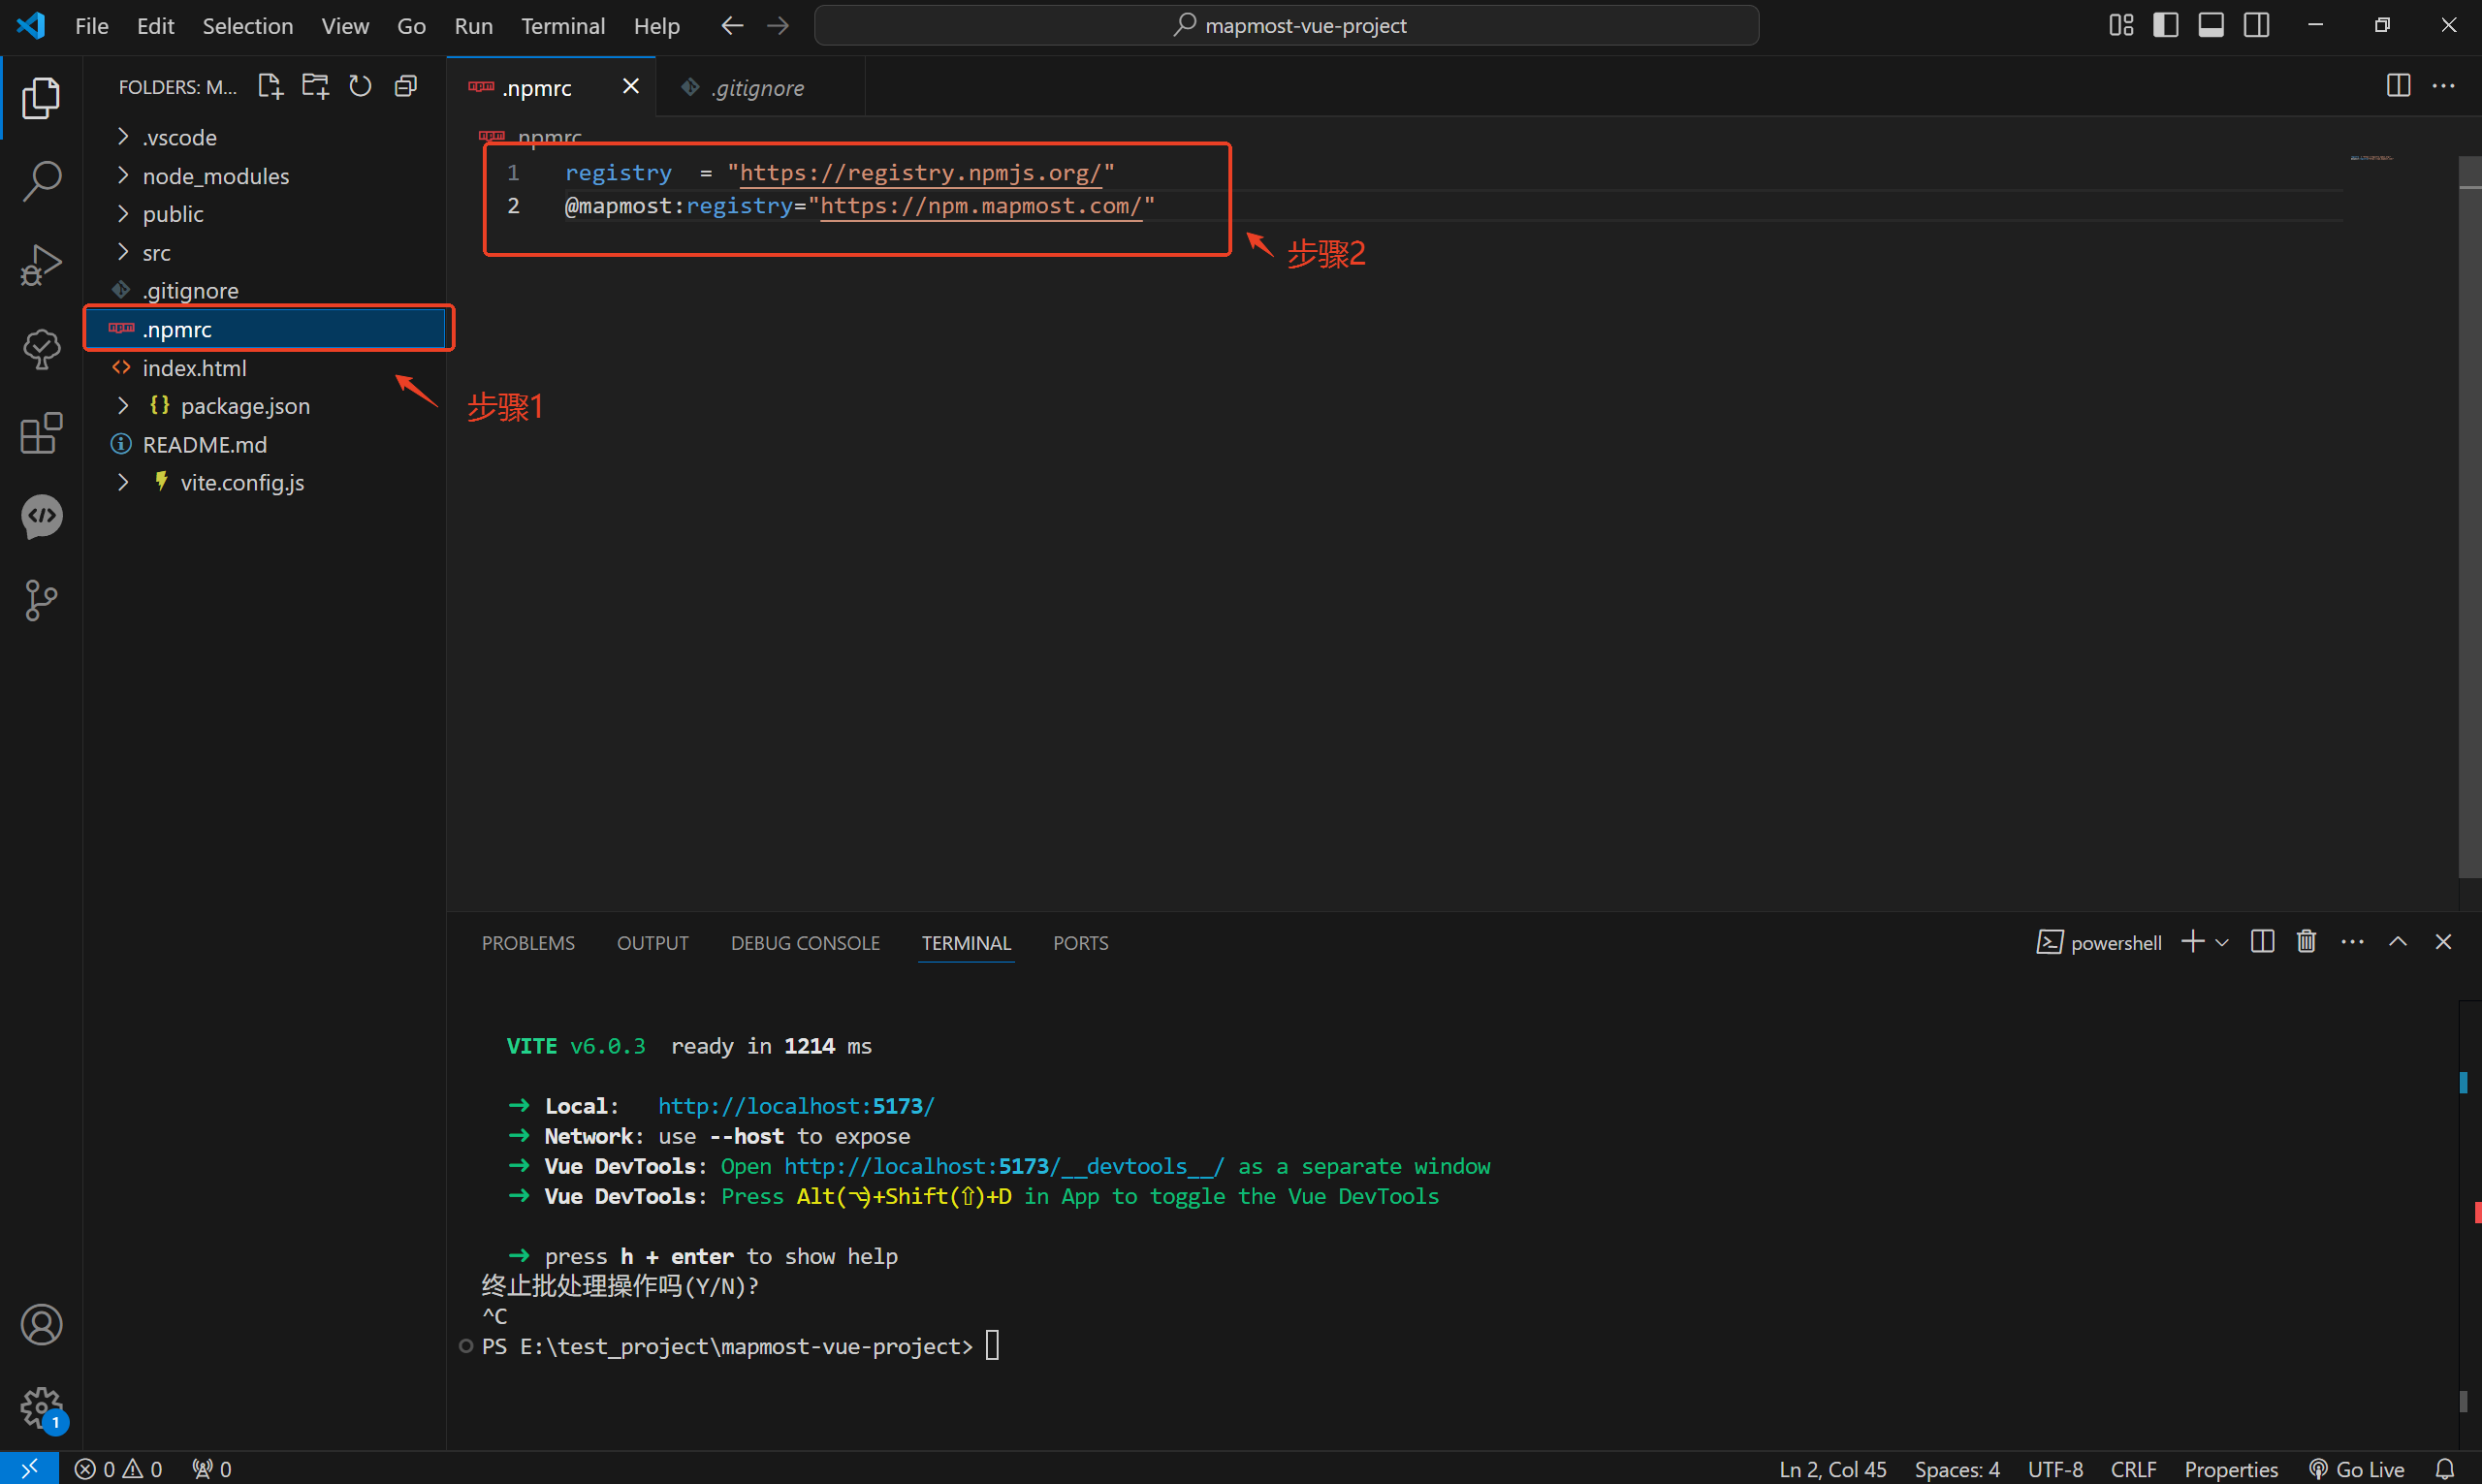Screen dimensions: 2482x1484
Task: Expand the package.json nested files
Action: pos(123,405)
